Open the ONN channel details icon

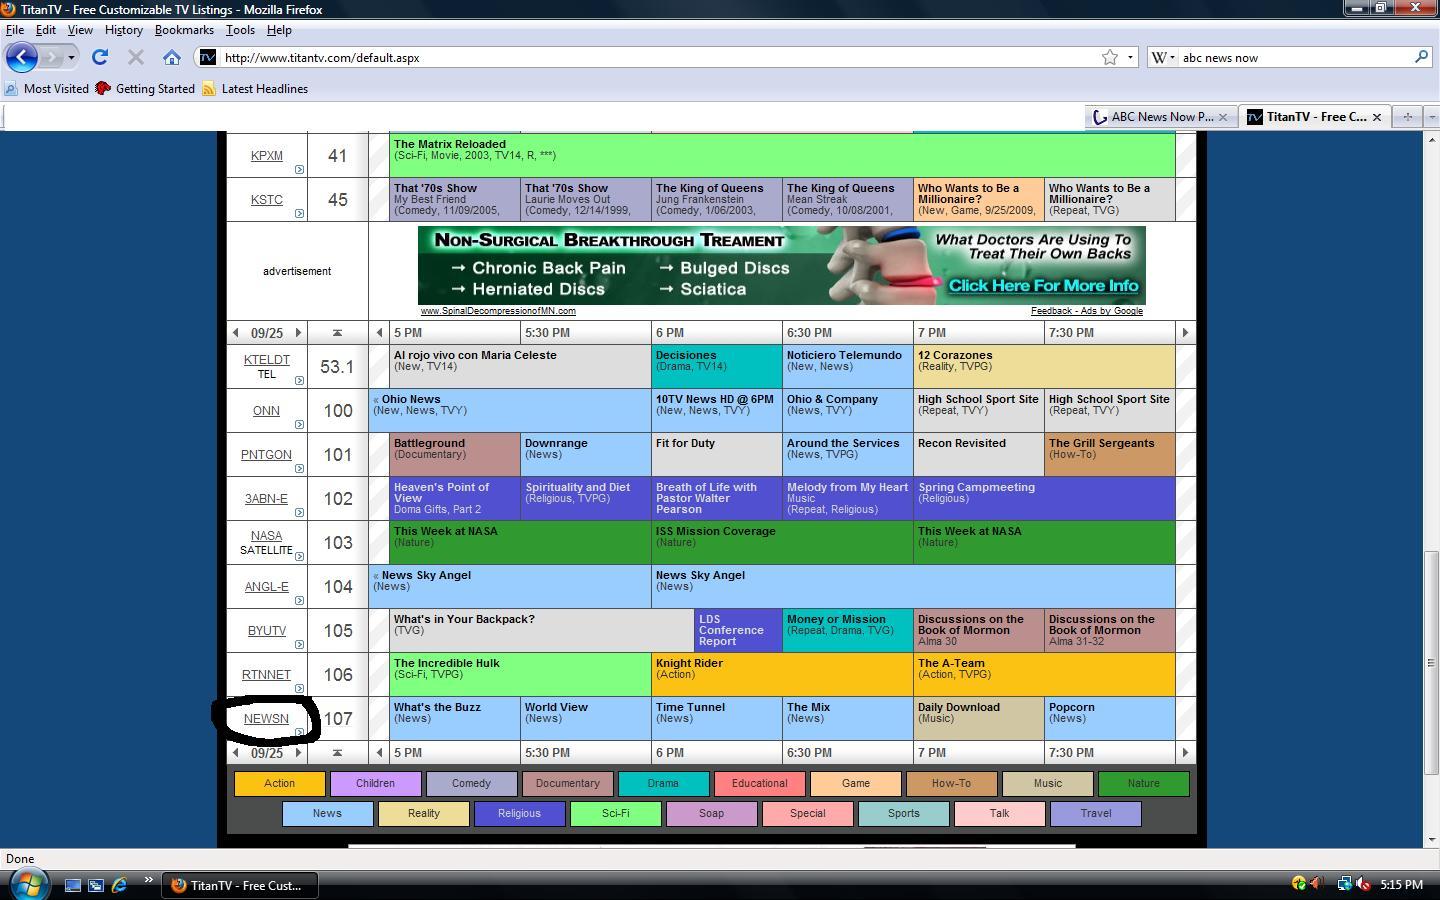(299, 425)
